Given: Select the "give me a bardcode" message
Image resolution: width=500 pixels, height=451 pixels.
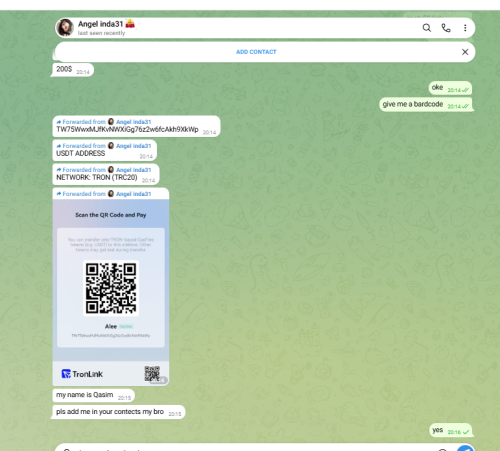Looking at the screenshot, I should (426, 104).
